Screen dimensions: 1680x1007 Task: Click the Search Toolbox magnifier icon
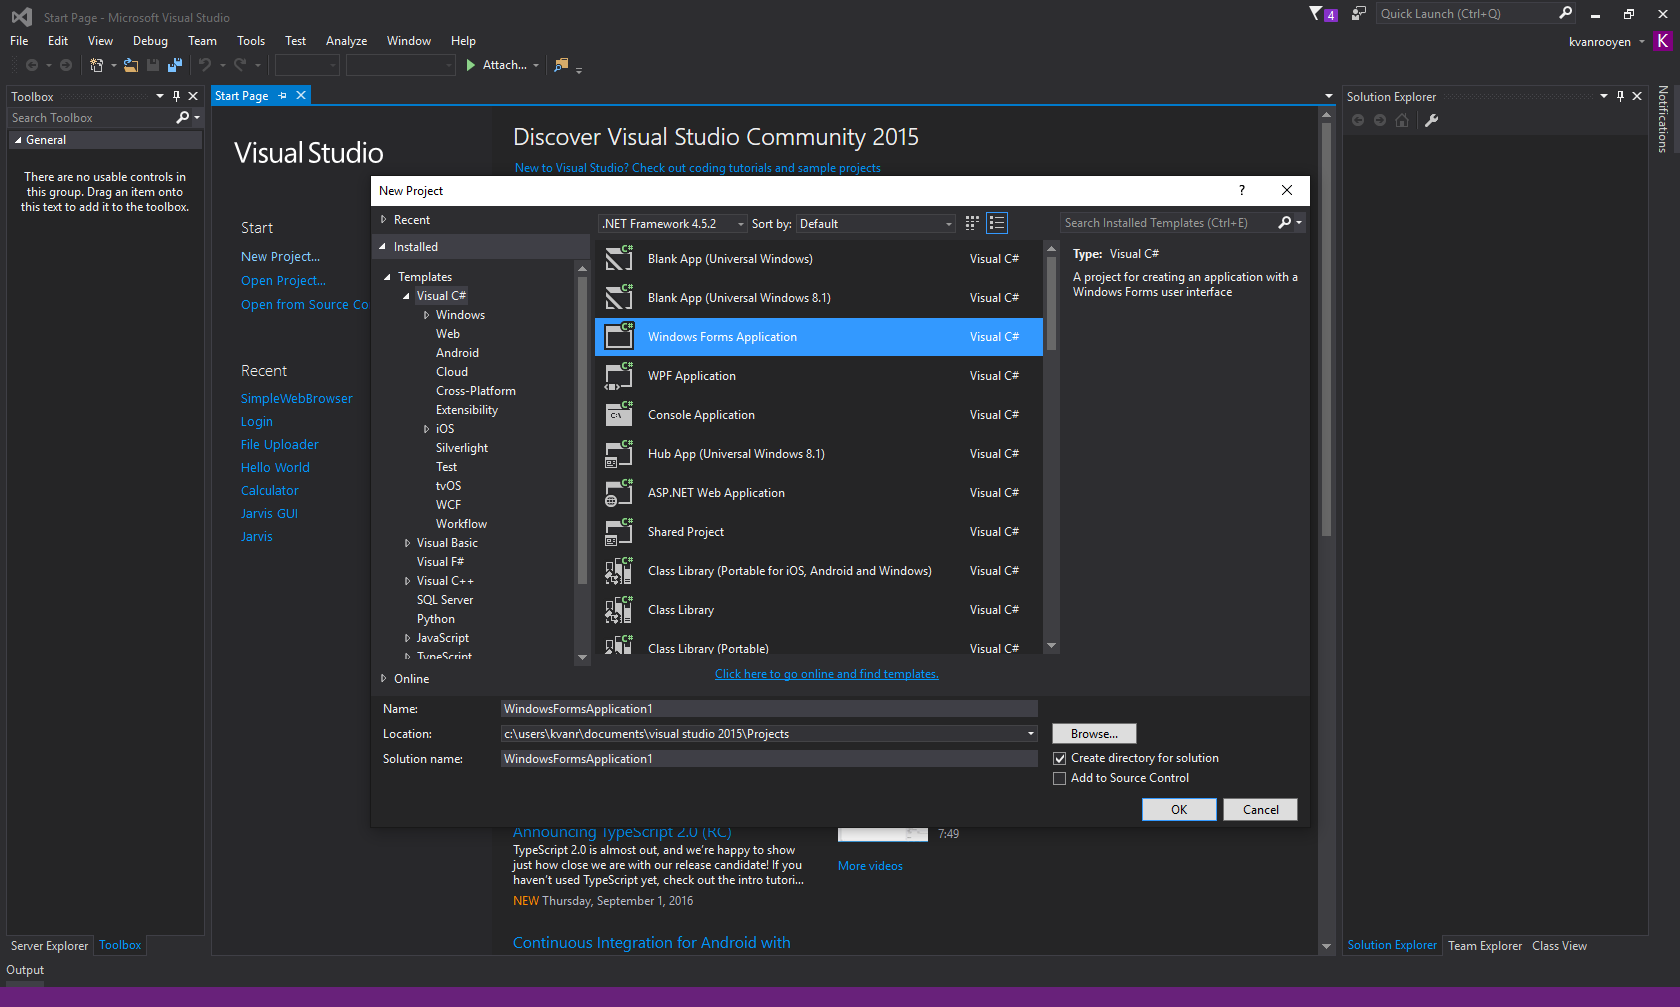pos(183,118)
